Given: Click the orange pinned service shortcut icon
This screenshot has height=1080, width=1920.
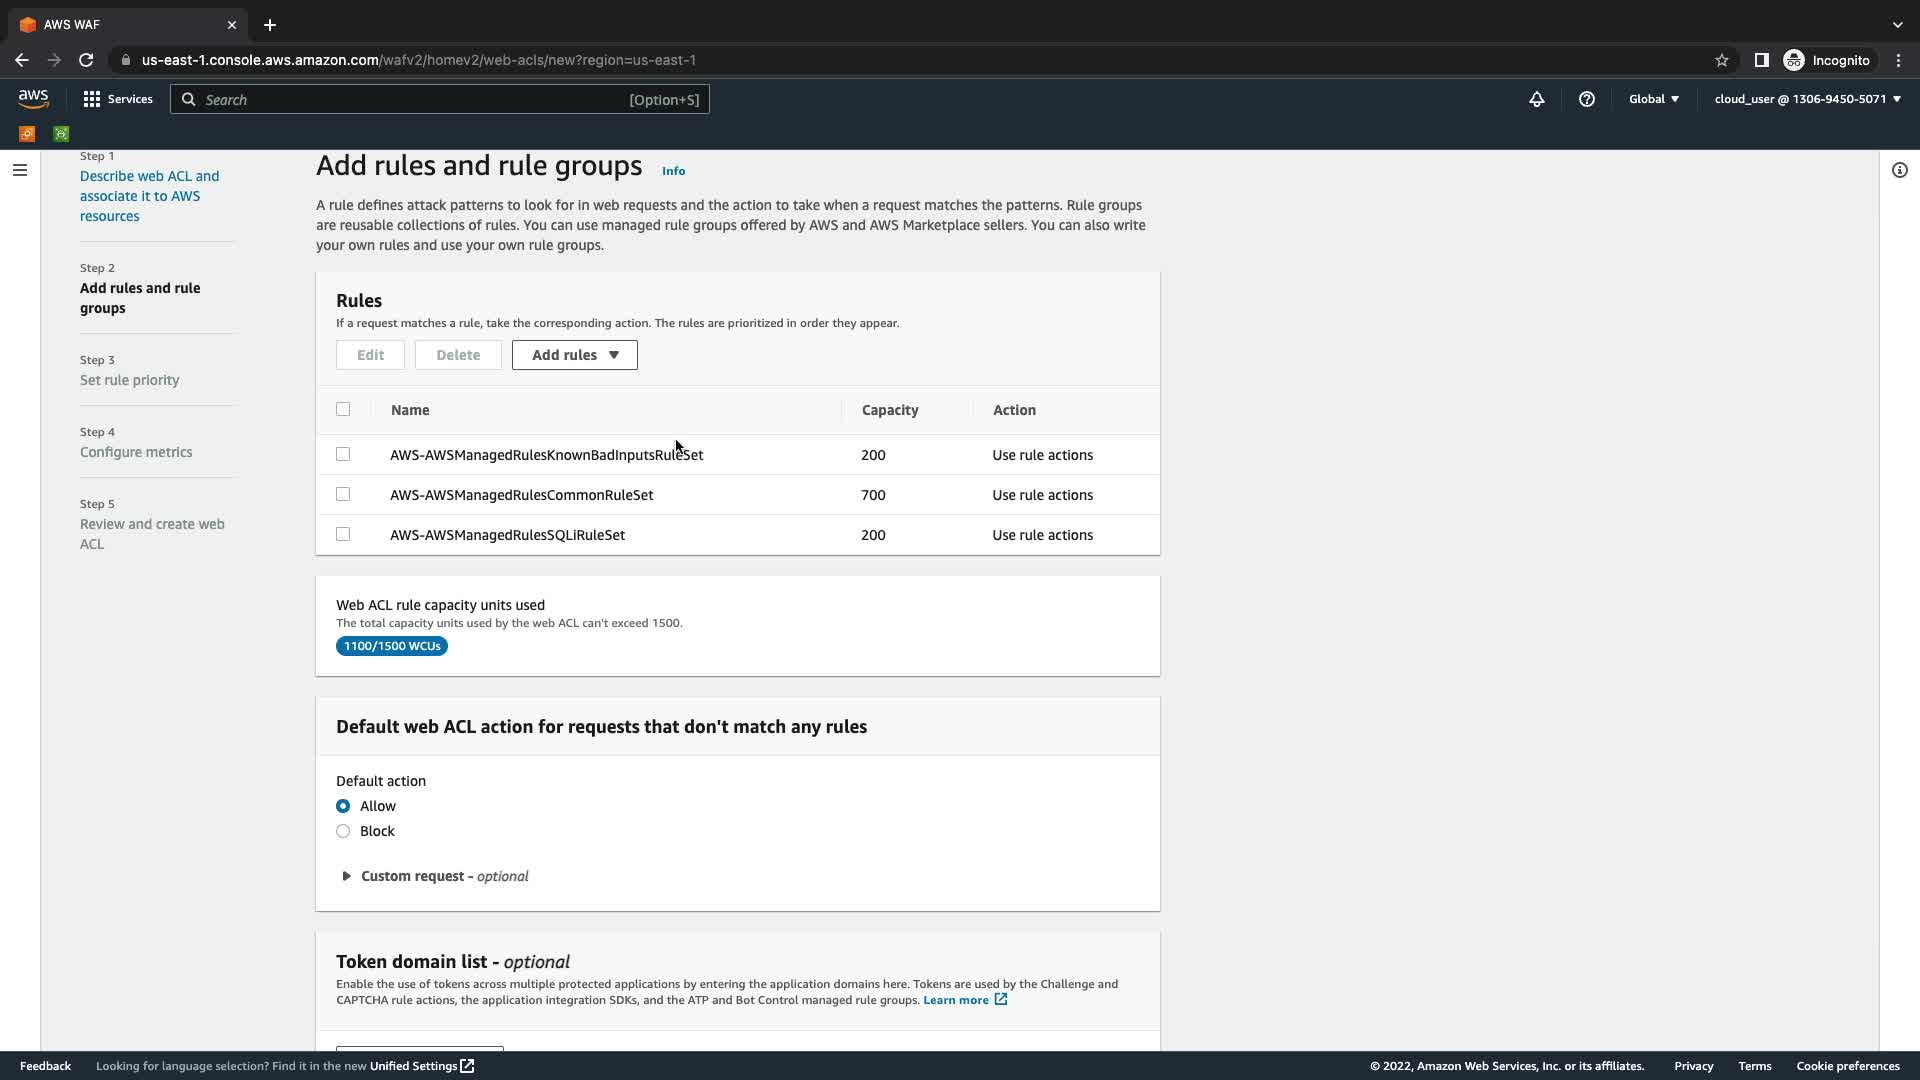Looking at the screenshot, I should 27,134.
